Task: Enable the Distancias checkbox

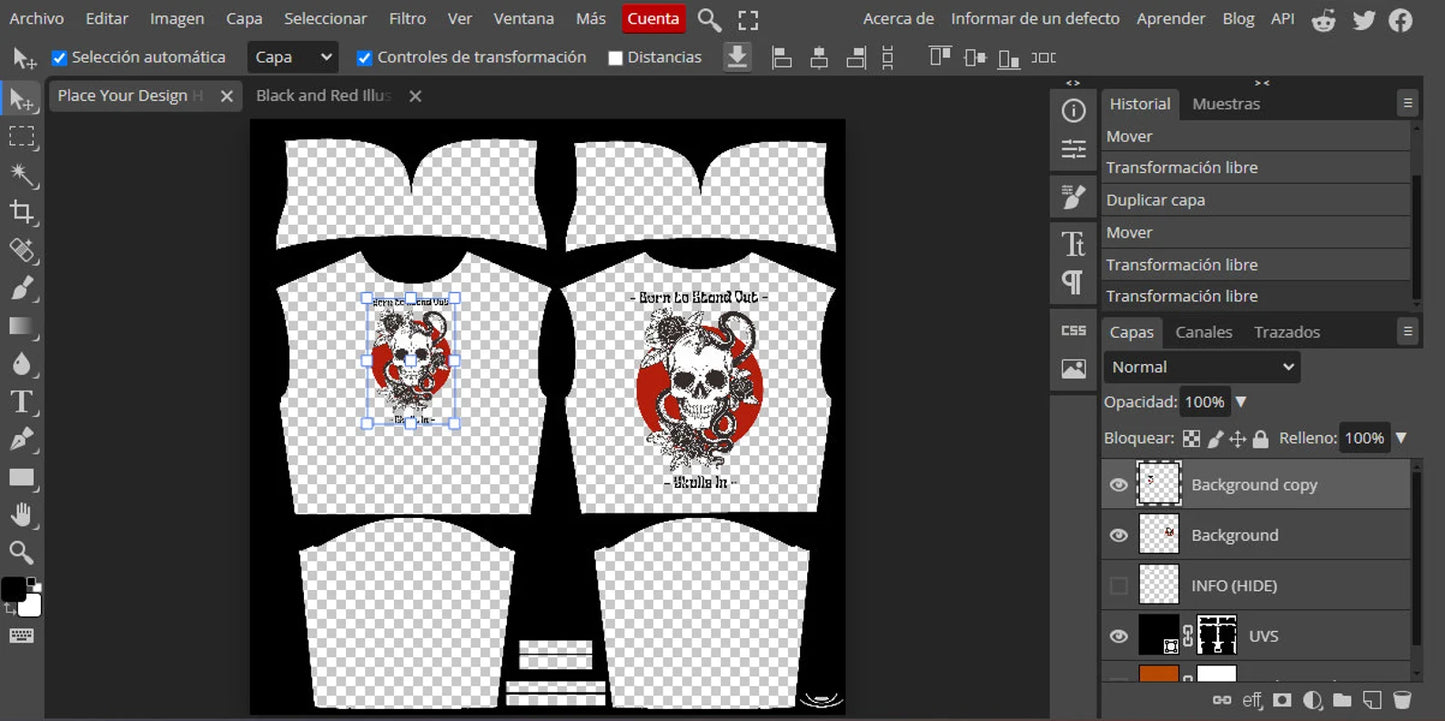Action: [616, 58]
